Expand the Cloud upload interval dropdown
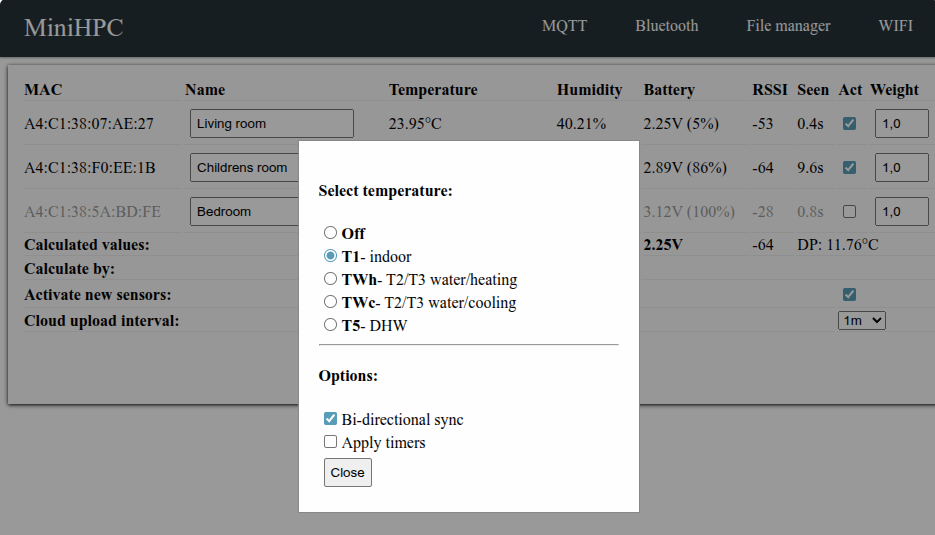Viewport: 935px width, 535px height. pyautogui.click(x=861, y=320)
